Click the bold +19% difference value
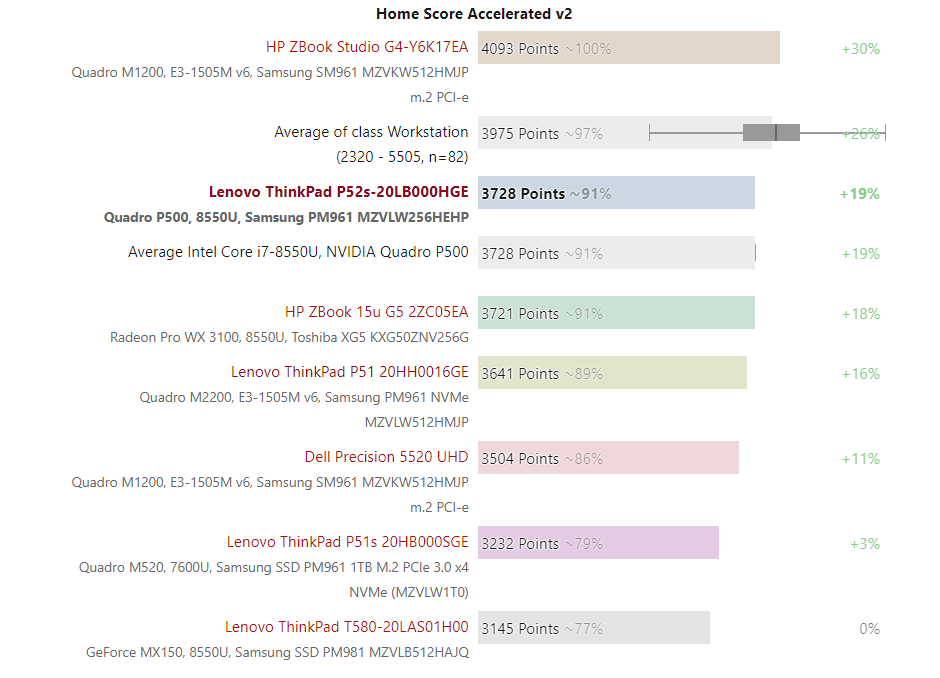This screenshot has height=678, width=940. point(860,194)
